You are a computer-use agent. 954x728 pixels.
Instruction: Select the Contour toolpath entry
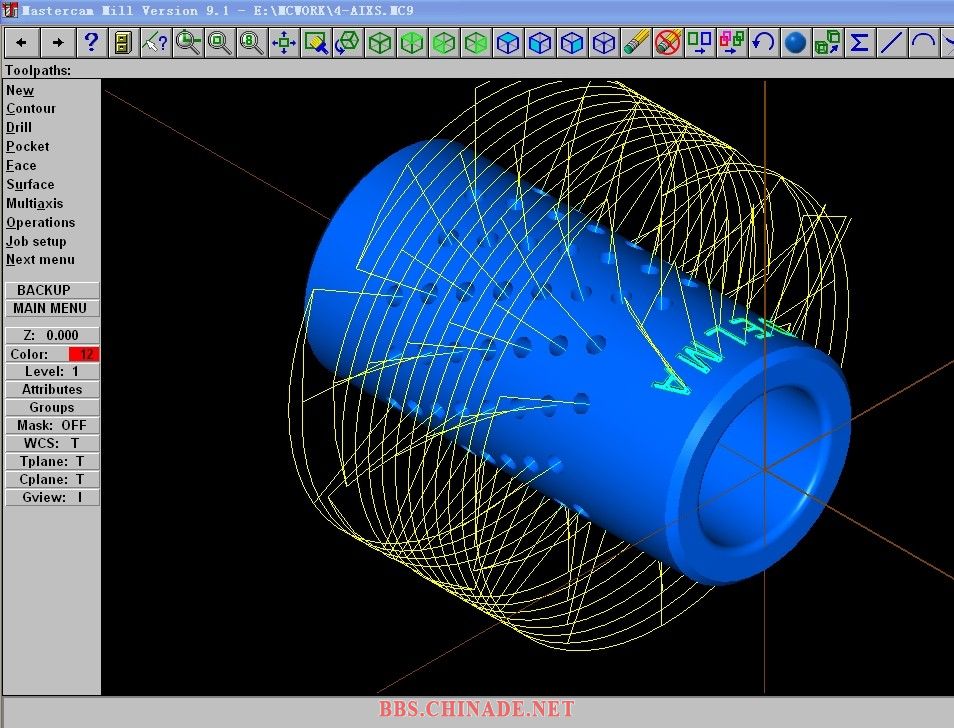tap(31, 108)
